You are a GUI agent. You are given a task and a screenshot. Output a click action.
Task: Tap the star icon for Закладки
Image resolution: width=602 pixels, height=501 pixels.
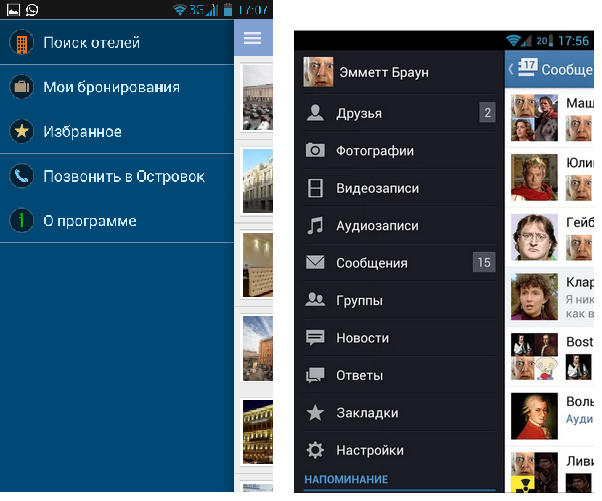pyautogui.click(x=315, y=413)
